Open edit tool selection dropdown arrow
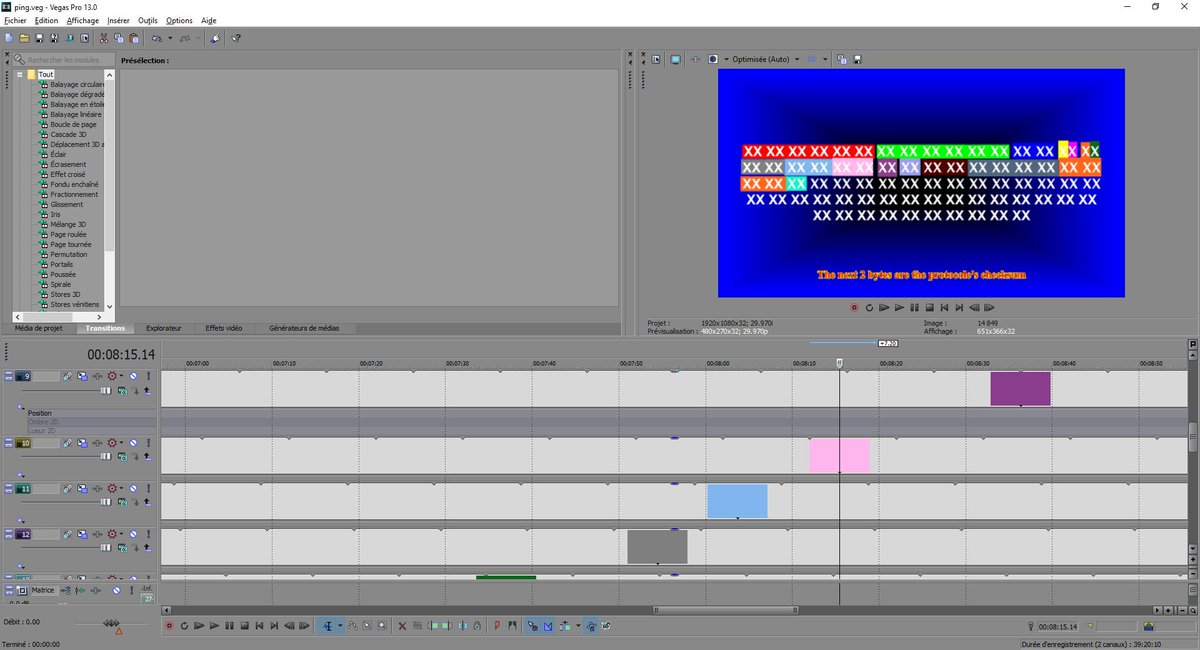The image size is (1200, 650). point(340,625)
